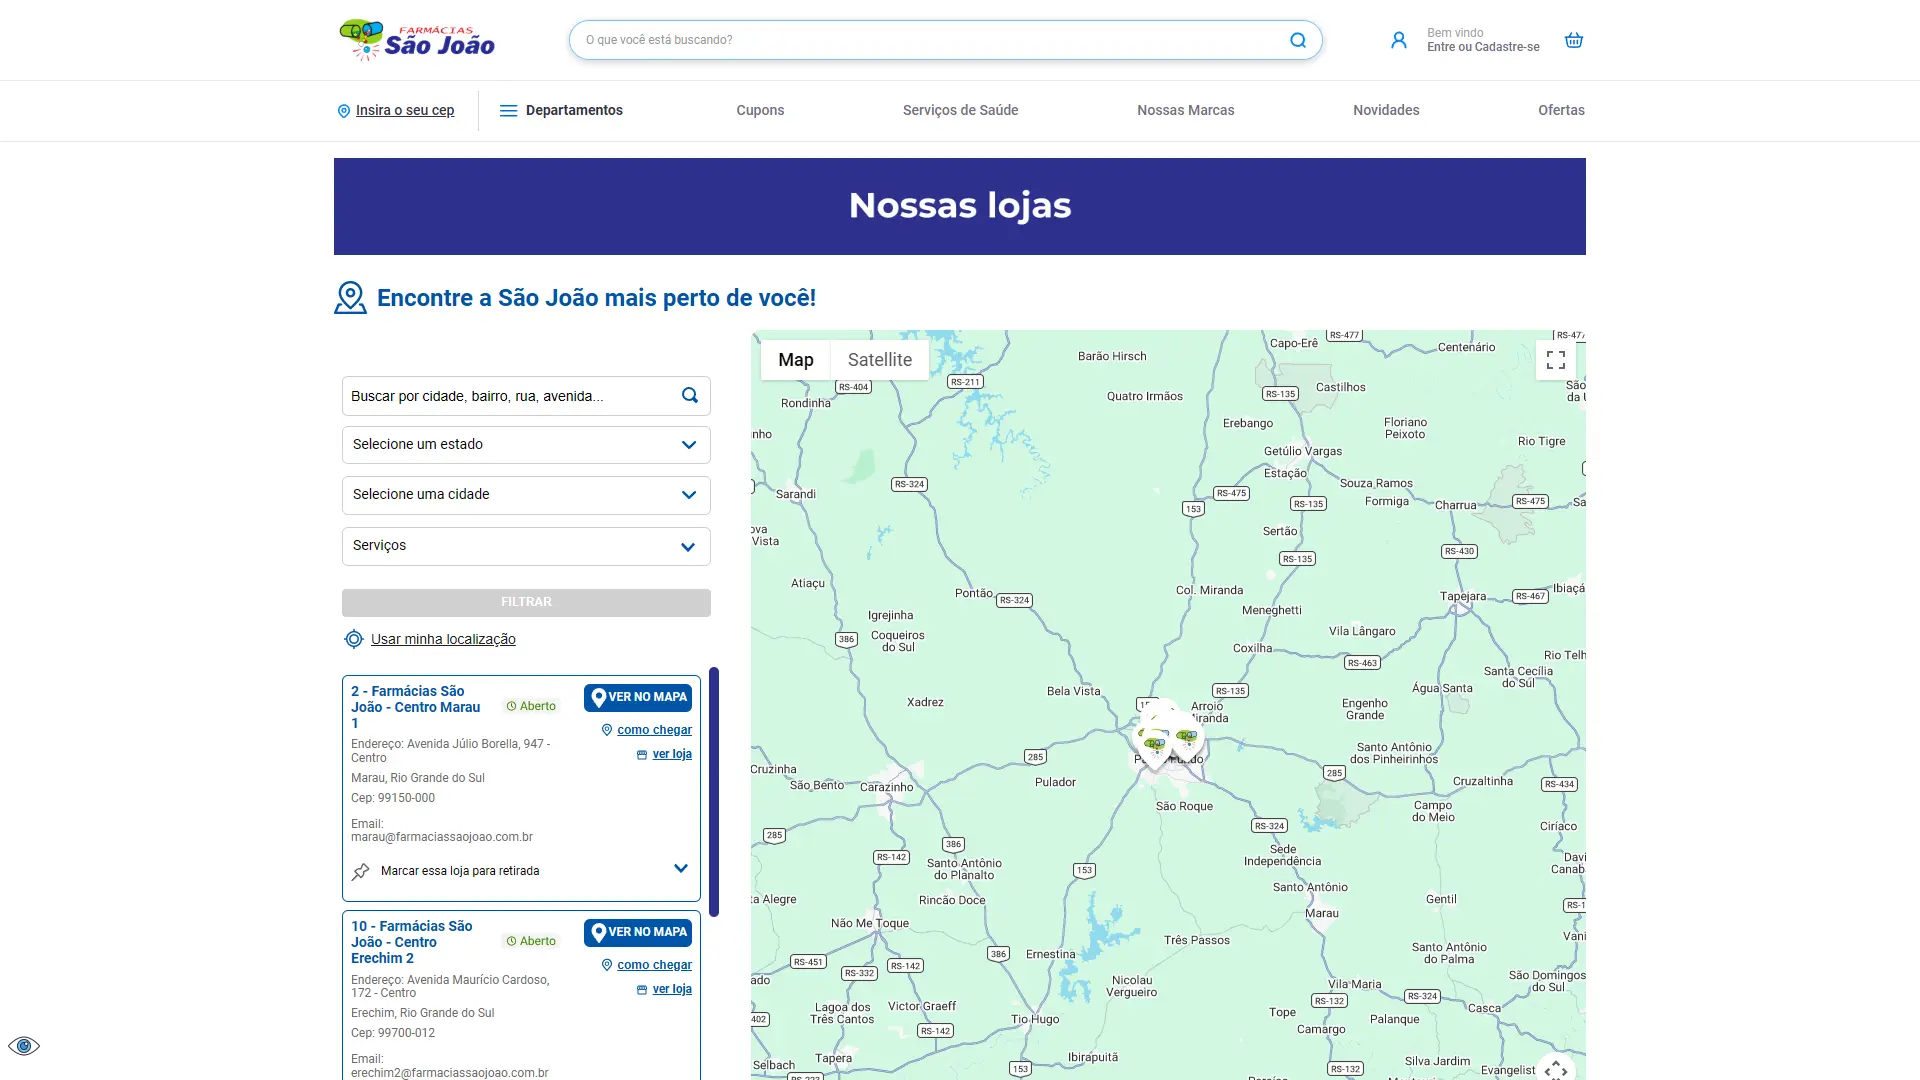Click Aberto status on Centro Erechim 2 card
This screenshot has width=1920, height=1080.
pos(531,941)
